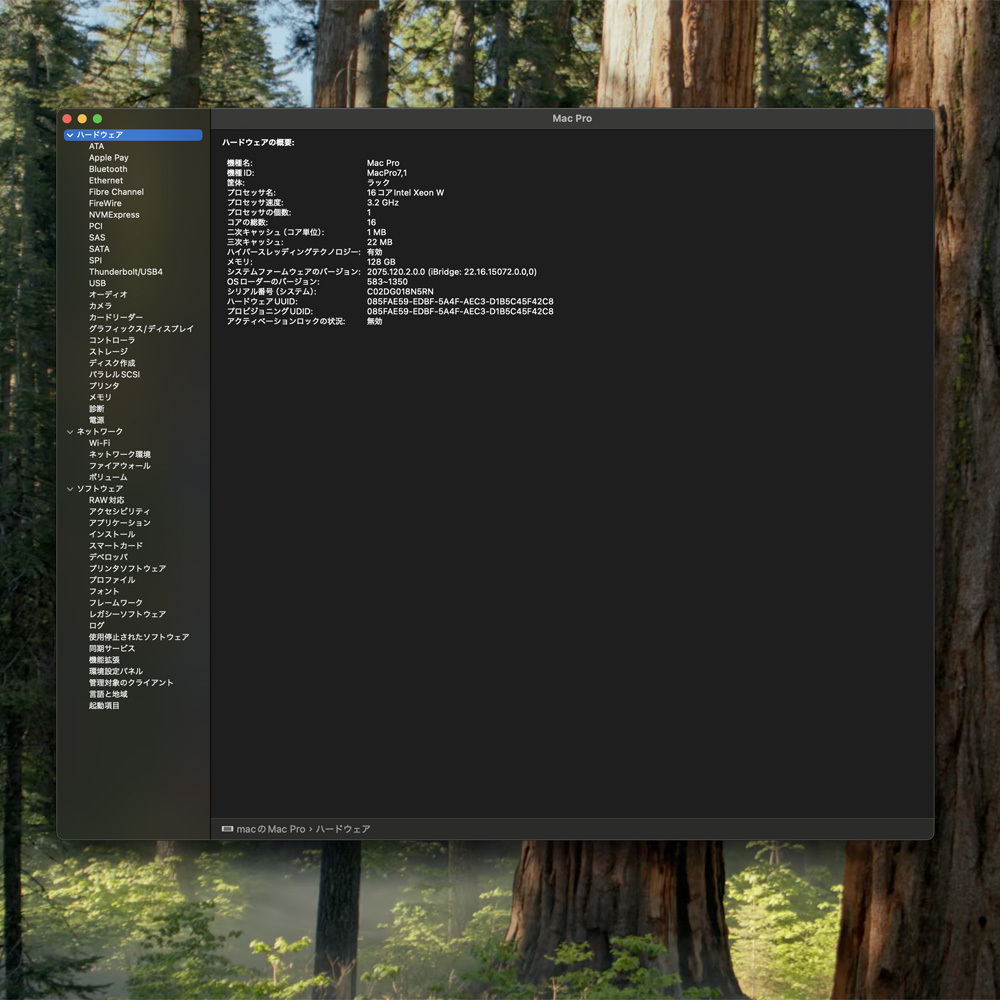Select 起動項目 entry
1000x1000 pixels.
tap(104, 706)
